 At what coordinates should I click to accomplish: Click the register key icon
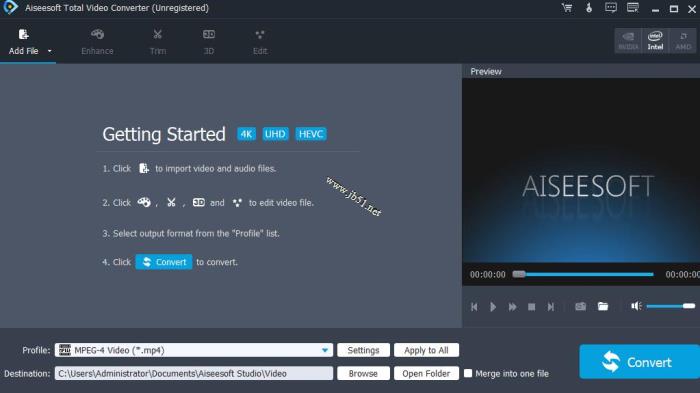(589, 8)
